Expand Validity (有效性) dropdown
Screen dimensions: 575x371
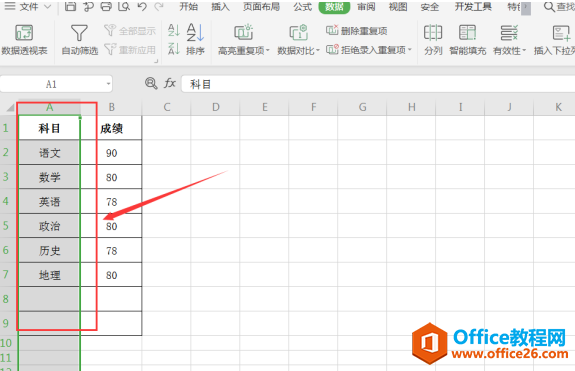coord(524,51)
